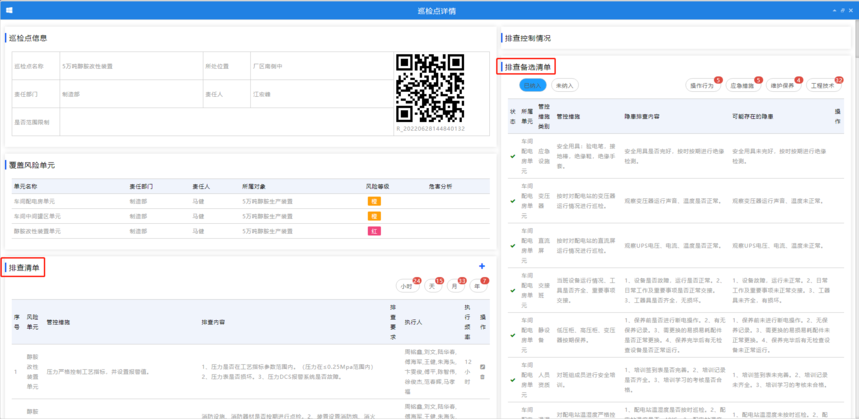Click green checkmark in 变压器 row
This screenshot has width=859, height=419.
point(513,200)
